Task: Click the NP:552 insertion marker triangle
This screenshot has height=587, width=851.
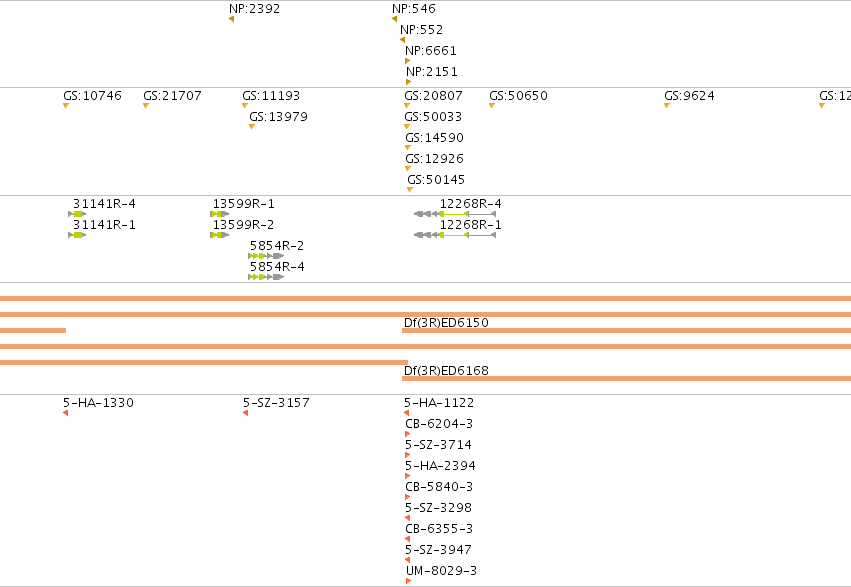Action: (402, 40)
